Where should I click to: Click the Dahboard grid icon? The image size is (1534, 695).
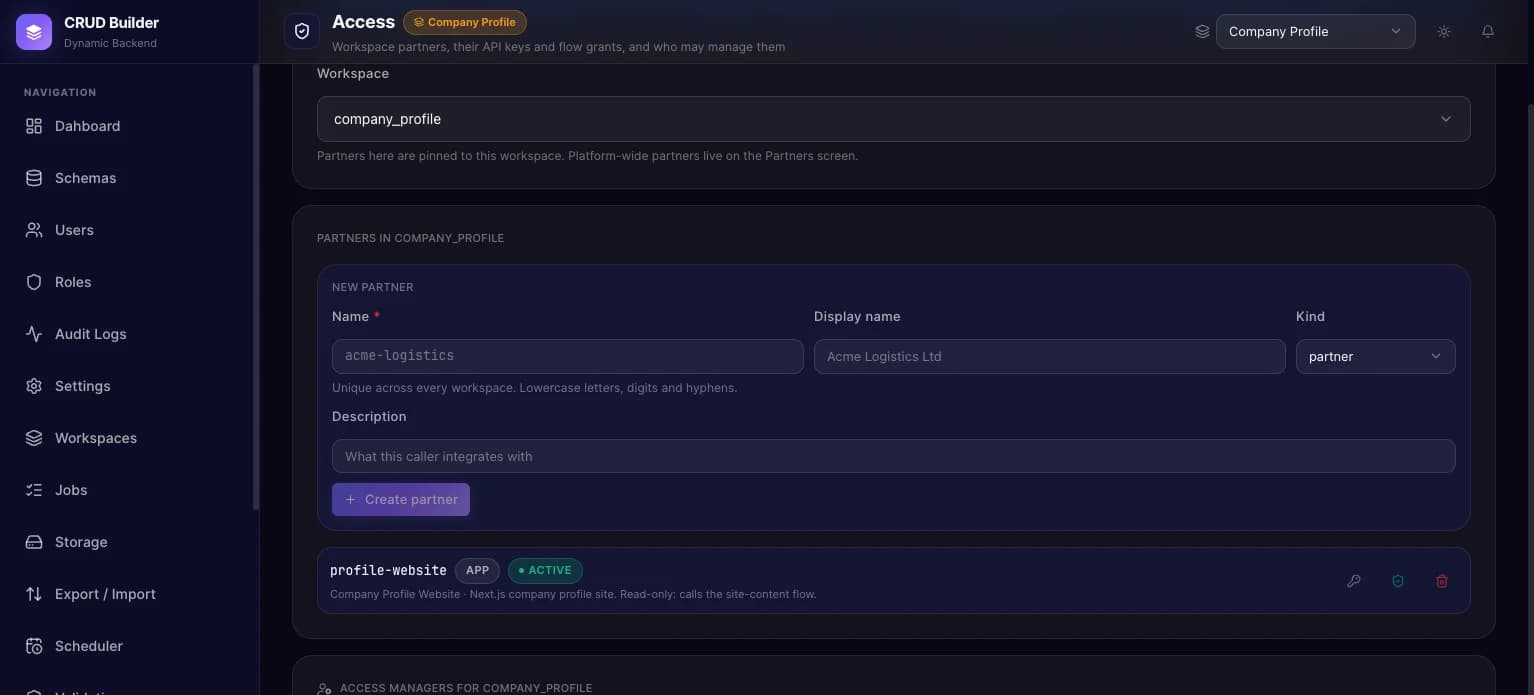[34, 126]
